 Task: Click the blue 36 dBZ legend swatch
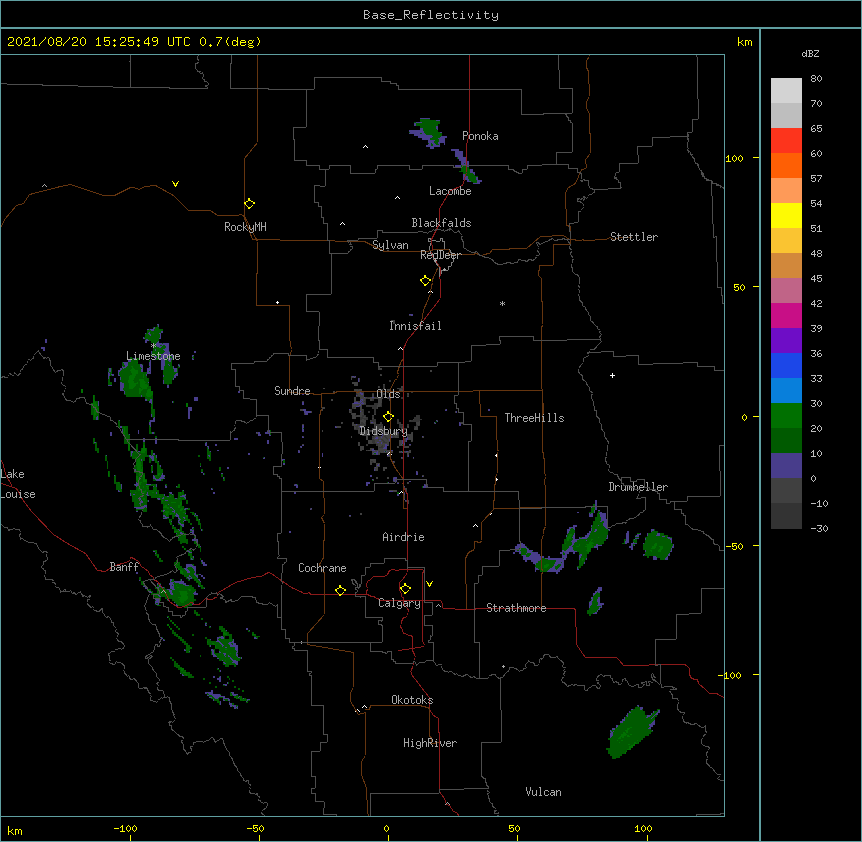coord(786,365)
